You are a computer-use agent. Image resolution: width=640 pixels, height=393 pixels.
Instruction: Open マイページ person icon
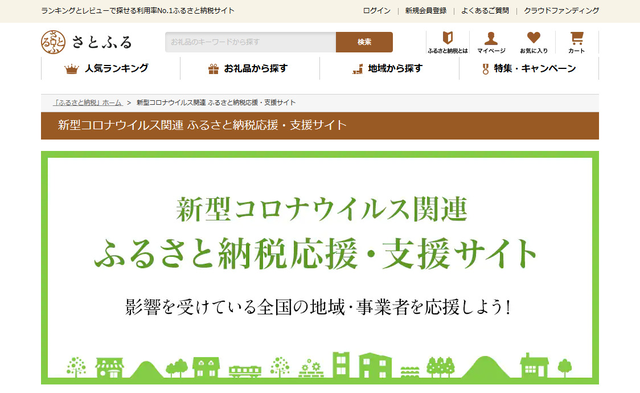[x=491, y=42]
